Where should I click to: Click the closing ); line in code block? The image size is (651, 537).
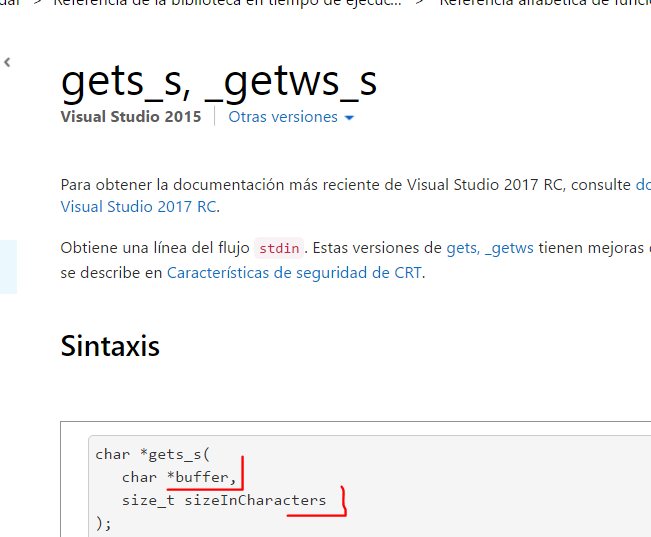(103, 522)
